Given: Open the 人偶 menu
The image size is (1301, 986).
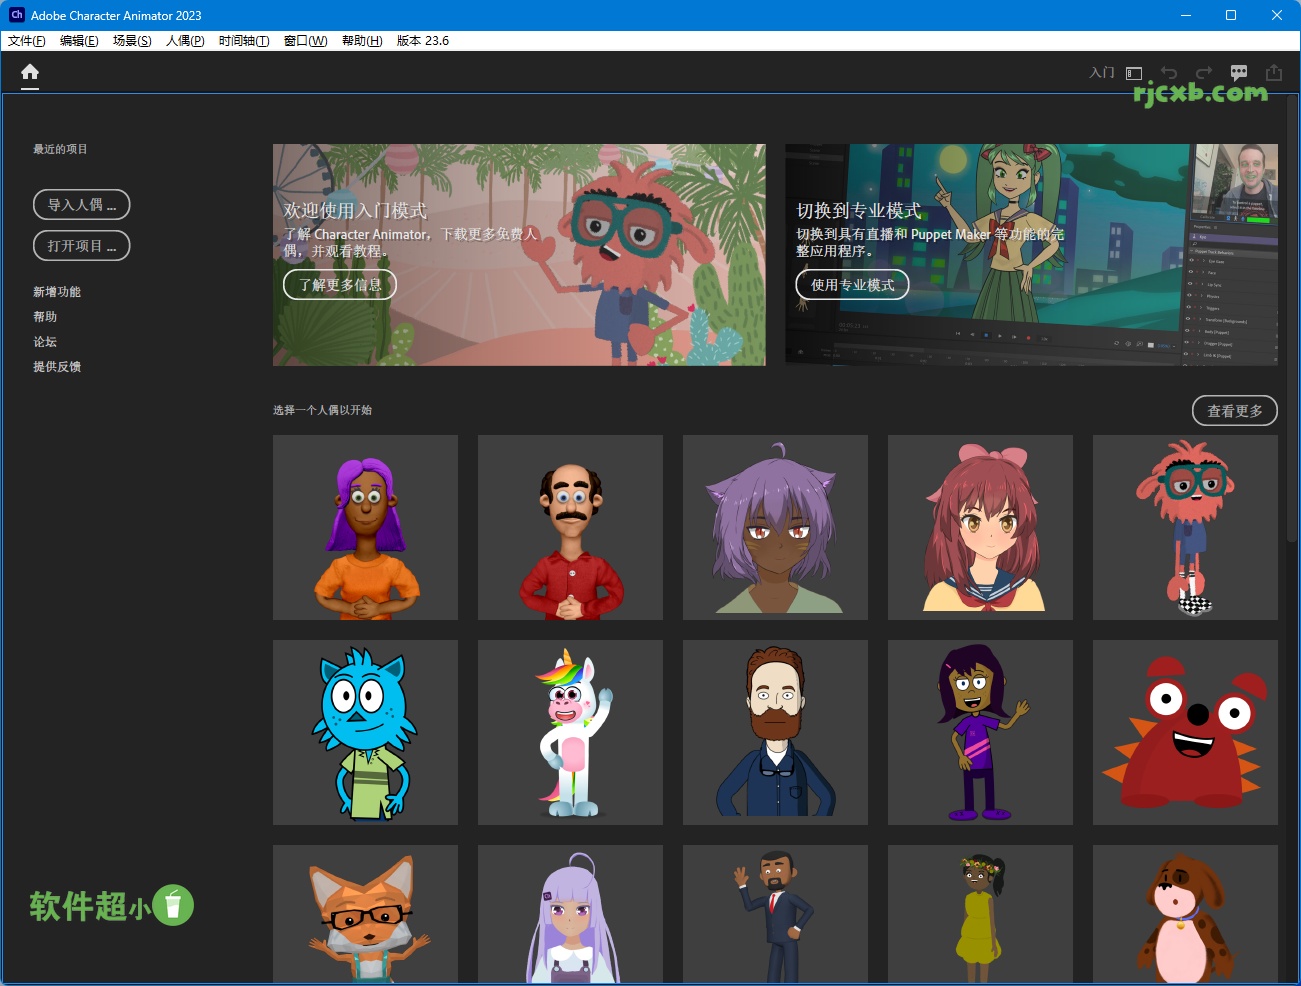Looking at the screenshot, I should tap(183, 40).
